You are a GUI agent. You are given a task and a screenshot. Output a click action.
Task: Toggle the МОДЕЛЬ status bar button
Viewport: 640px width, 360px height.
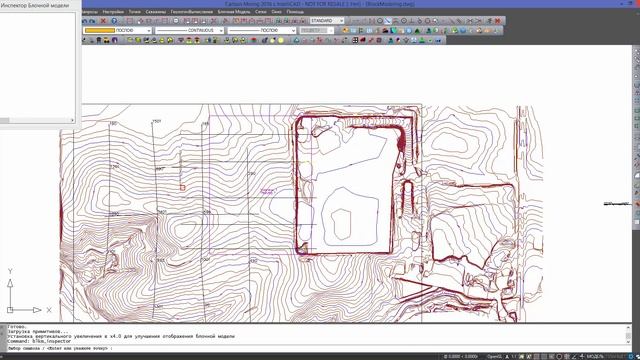tap(595, 357)
